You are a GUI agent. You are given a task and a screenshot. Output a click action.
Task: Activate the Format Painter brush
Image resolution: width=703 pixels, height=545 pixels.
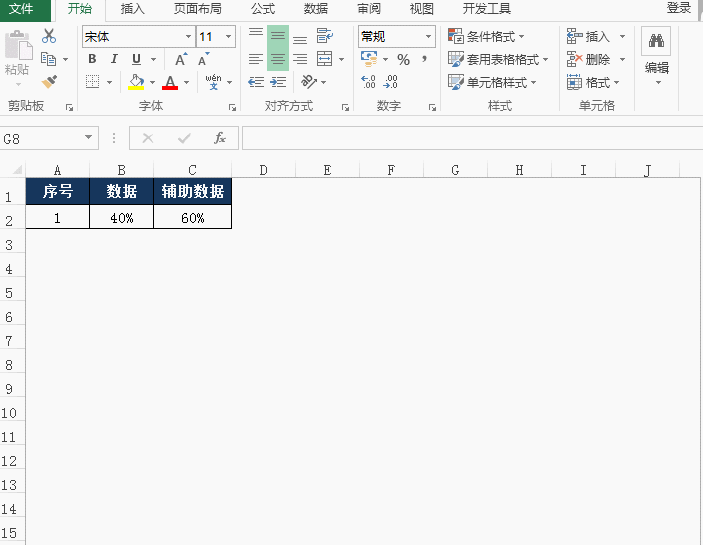(49, 82)
